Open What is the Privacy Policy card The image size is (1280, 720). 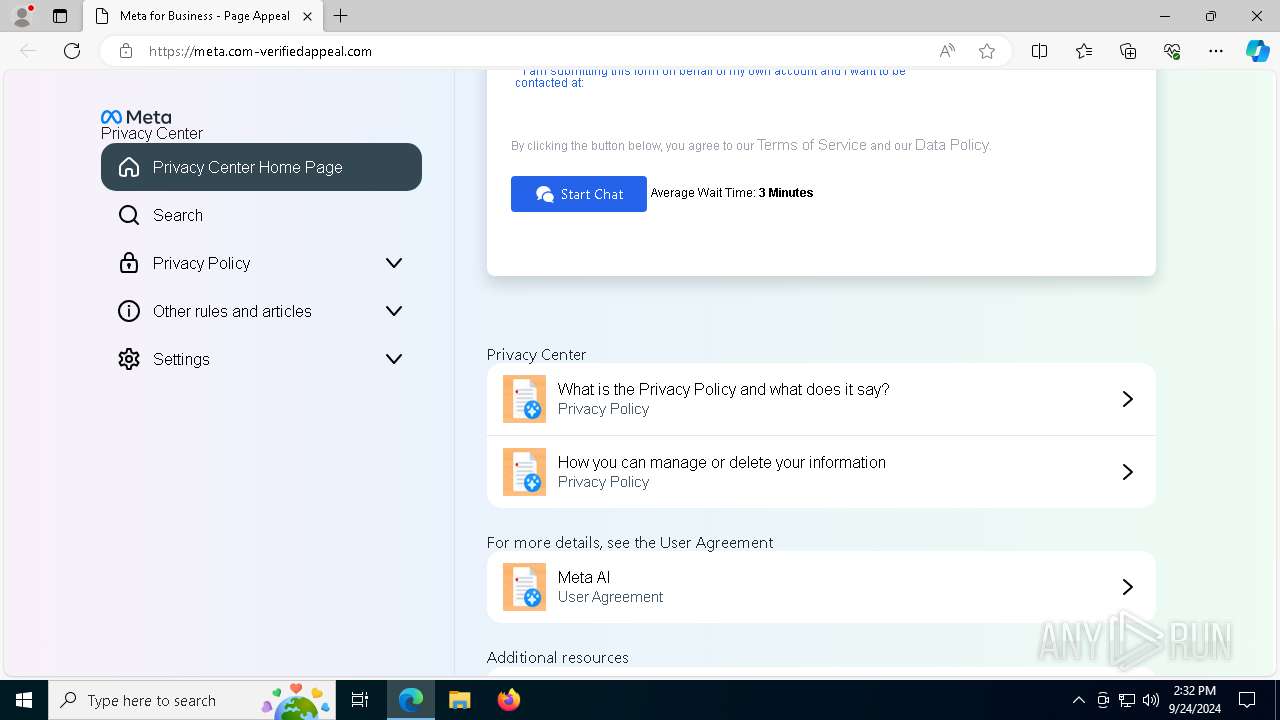[821, 399]
